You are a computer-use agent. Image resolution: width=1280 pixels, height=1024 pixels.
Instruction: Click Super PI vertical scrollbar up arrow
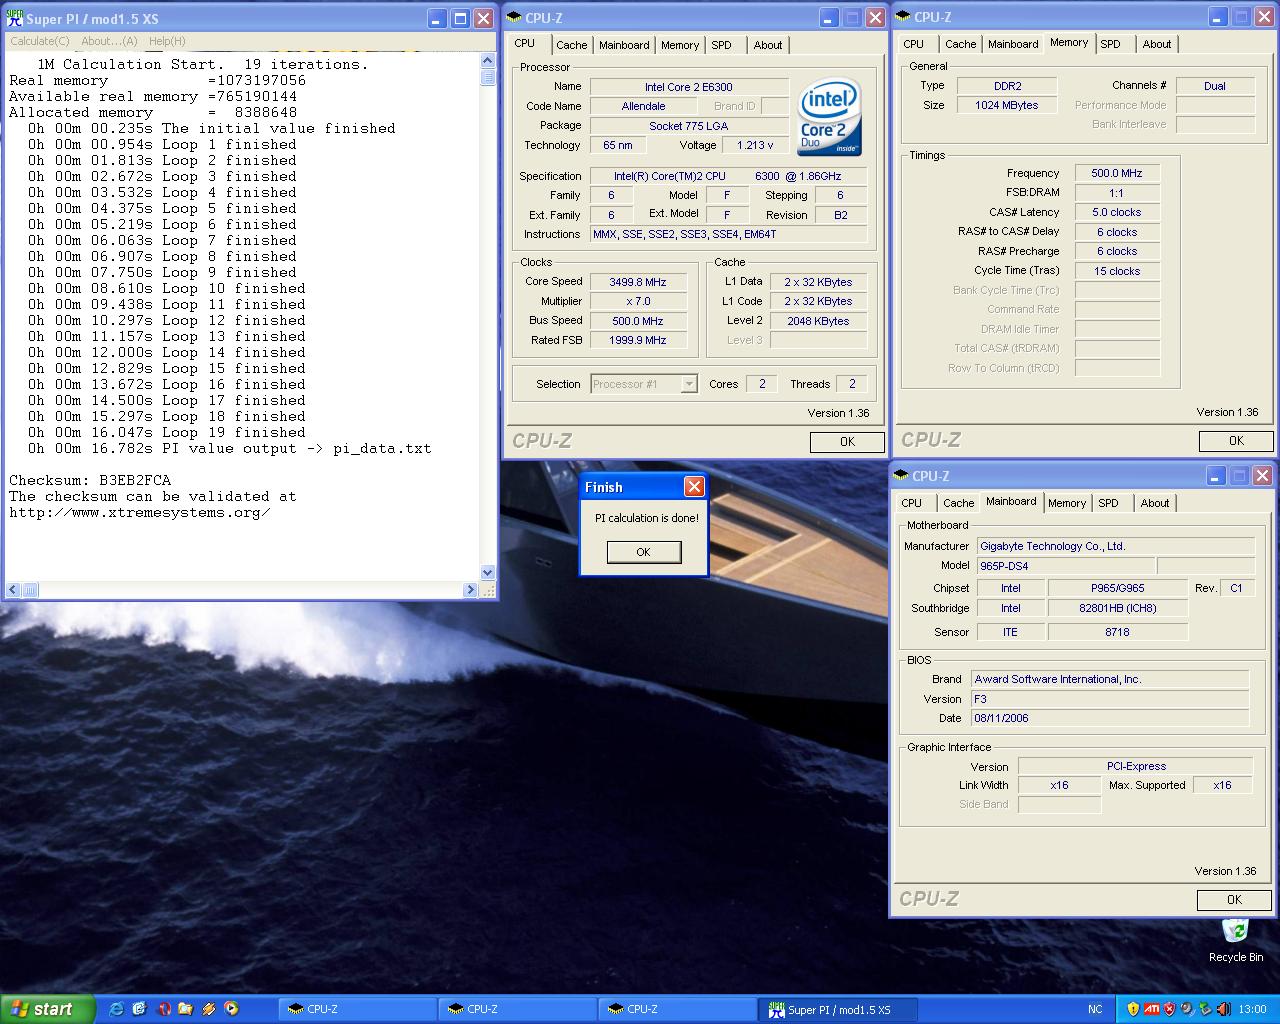(488, 62)
